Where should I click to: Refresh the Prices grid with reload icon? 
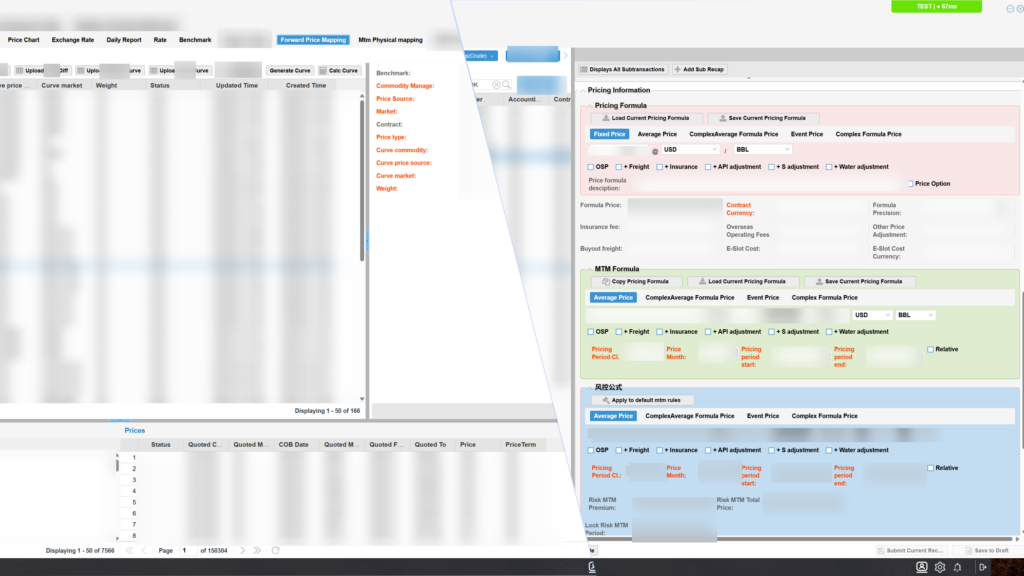[276, 550]
